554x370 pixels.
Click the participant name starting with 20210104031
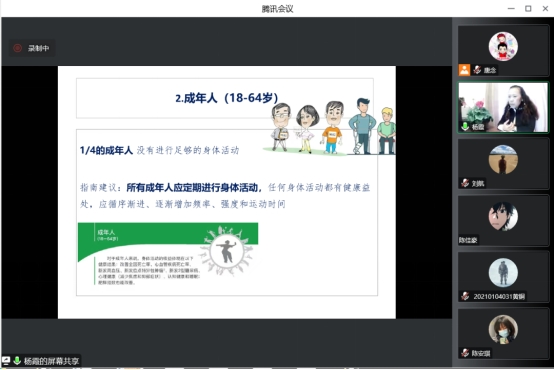tap(499, 296)
